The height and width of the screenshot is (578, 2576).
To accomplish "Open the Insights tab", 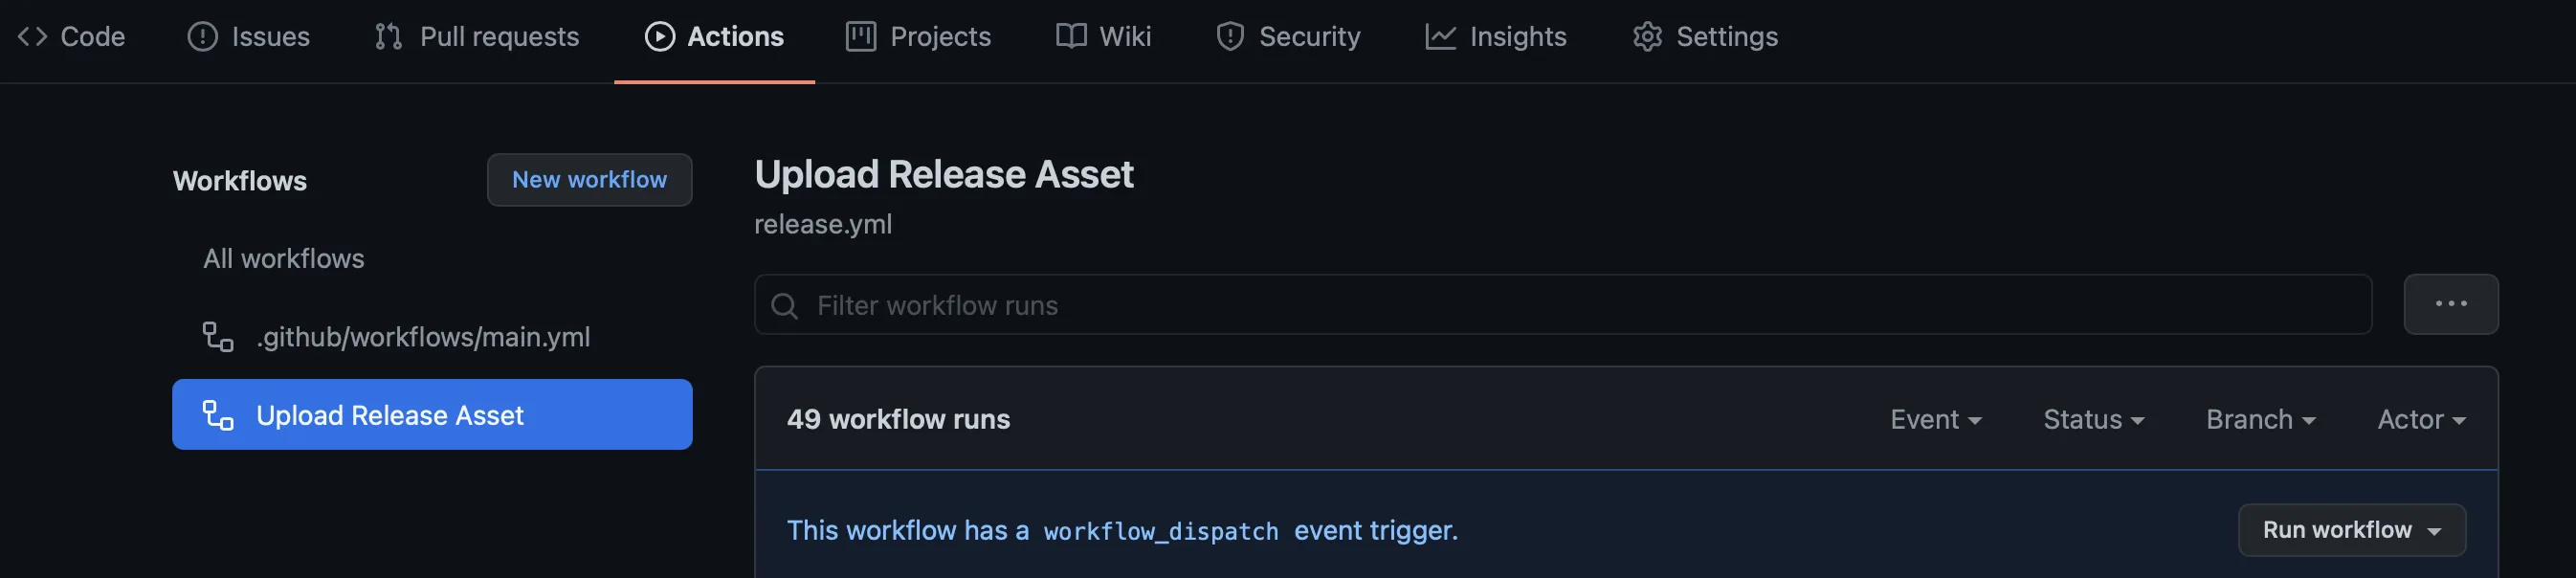I will coord(1496,37).
